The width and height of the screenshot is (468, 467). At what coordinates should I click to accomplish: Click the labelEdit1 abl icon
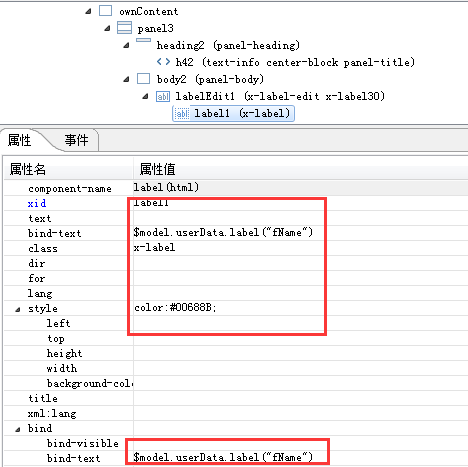point(163,97)
